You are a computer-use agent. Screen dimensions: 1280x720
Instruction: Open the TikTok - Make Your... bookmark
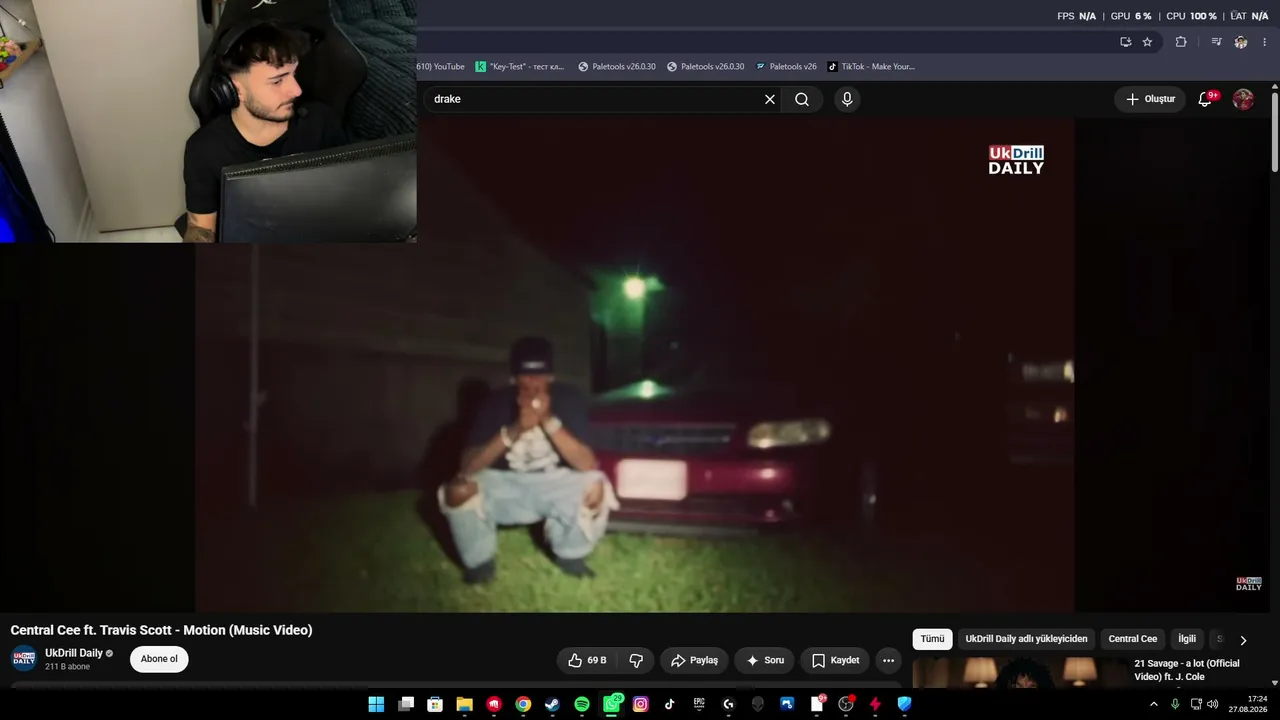[x=871, y=67]
